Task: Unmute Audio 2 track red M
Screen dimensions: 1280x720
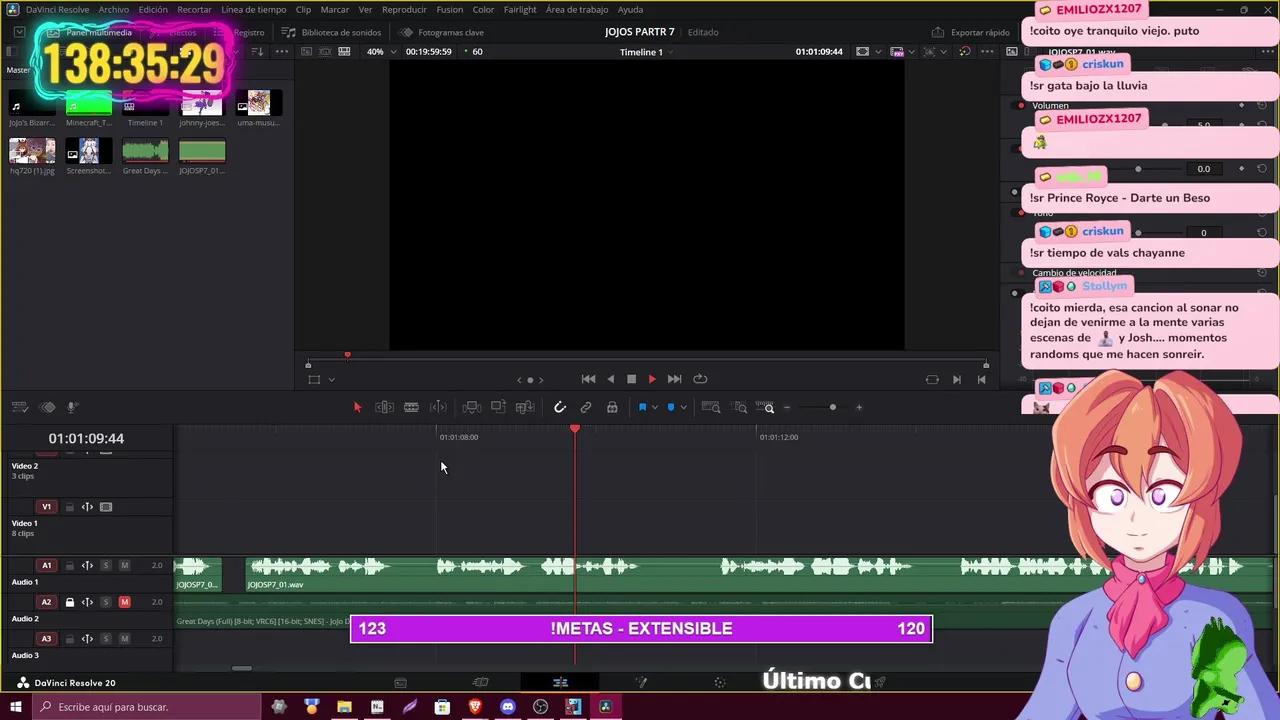Action: pyautogui.click(x=124, y=602)
